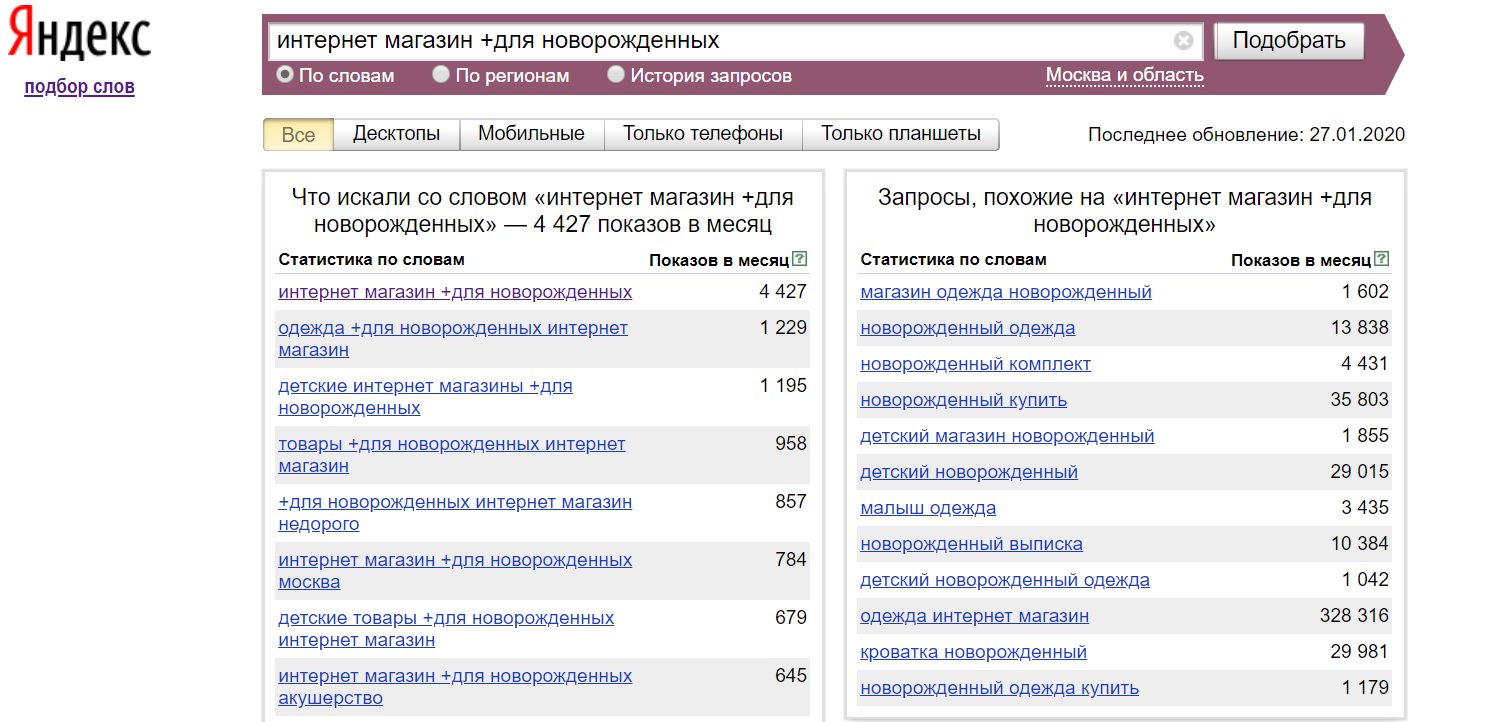1489x722 pixels.
Task: Select the 'По регионам' radio button
Action: tap(441, 74)
